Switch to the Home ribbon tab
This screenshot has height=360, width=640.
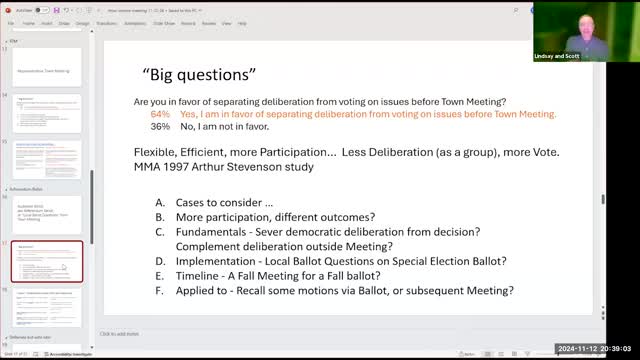[29, 24]
